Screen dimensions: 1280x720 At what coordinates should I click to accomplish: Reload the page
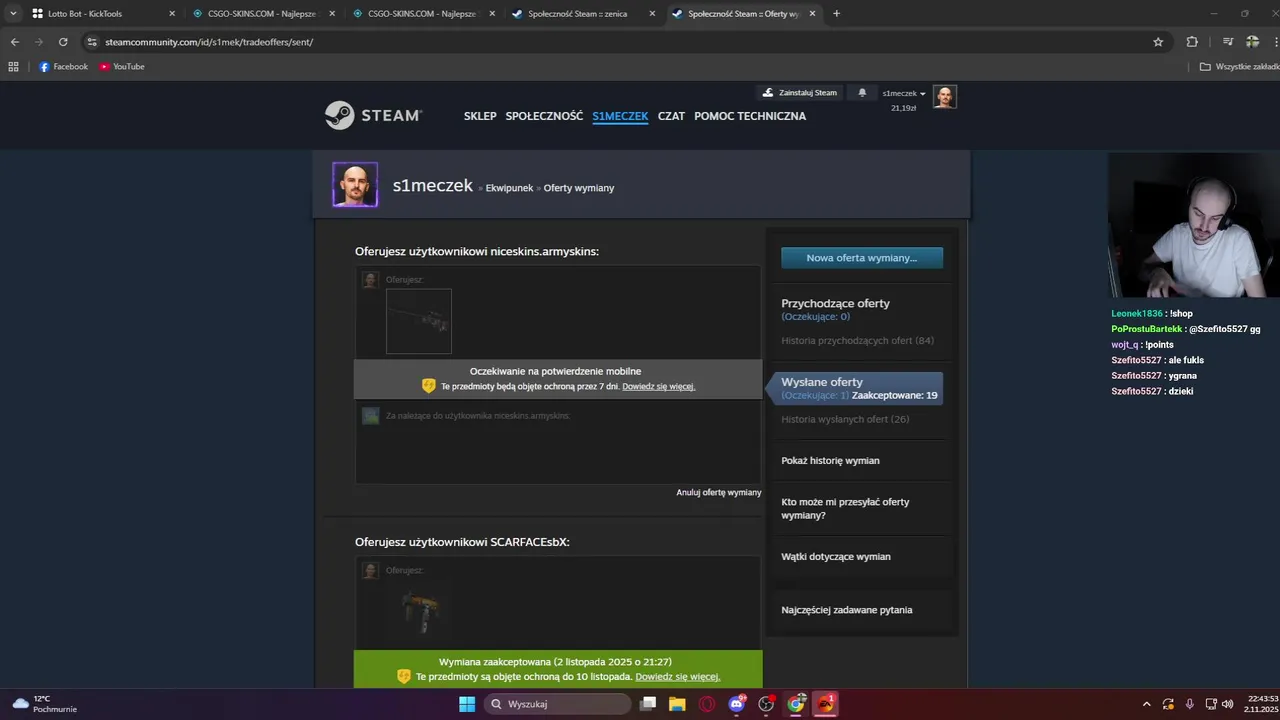click(x=63, y=42)
